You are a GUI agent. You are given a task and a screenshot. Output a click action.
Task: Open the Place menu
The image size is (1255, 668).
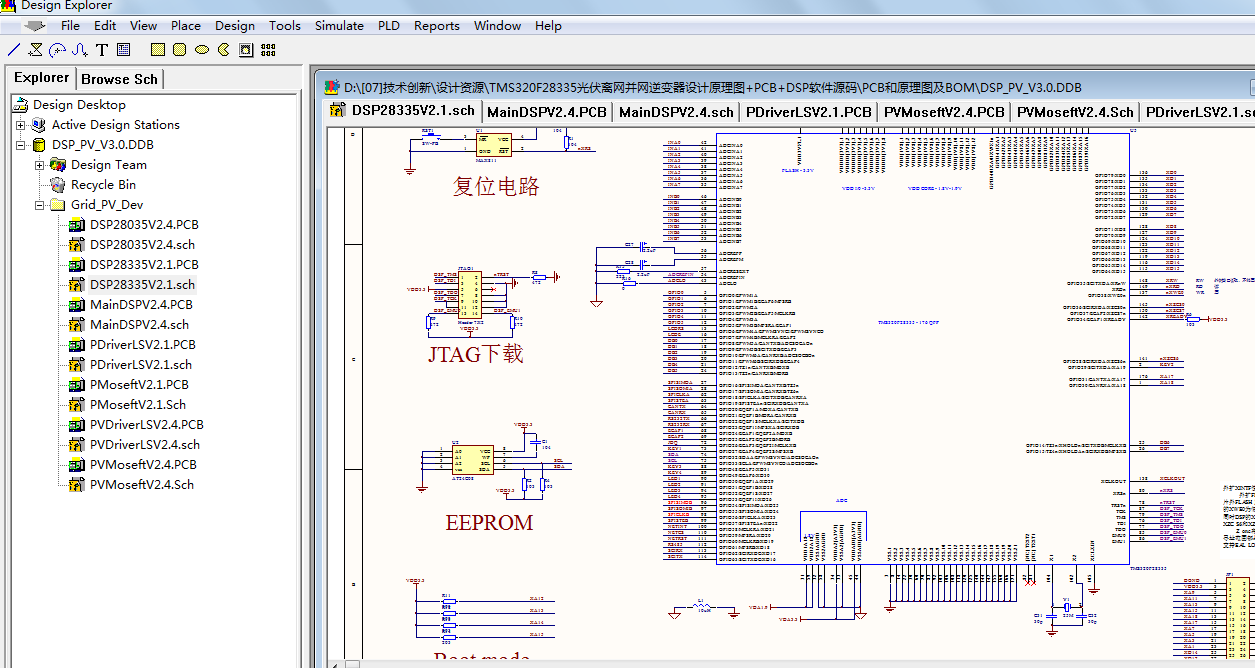[186, 26]
